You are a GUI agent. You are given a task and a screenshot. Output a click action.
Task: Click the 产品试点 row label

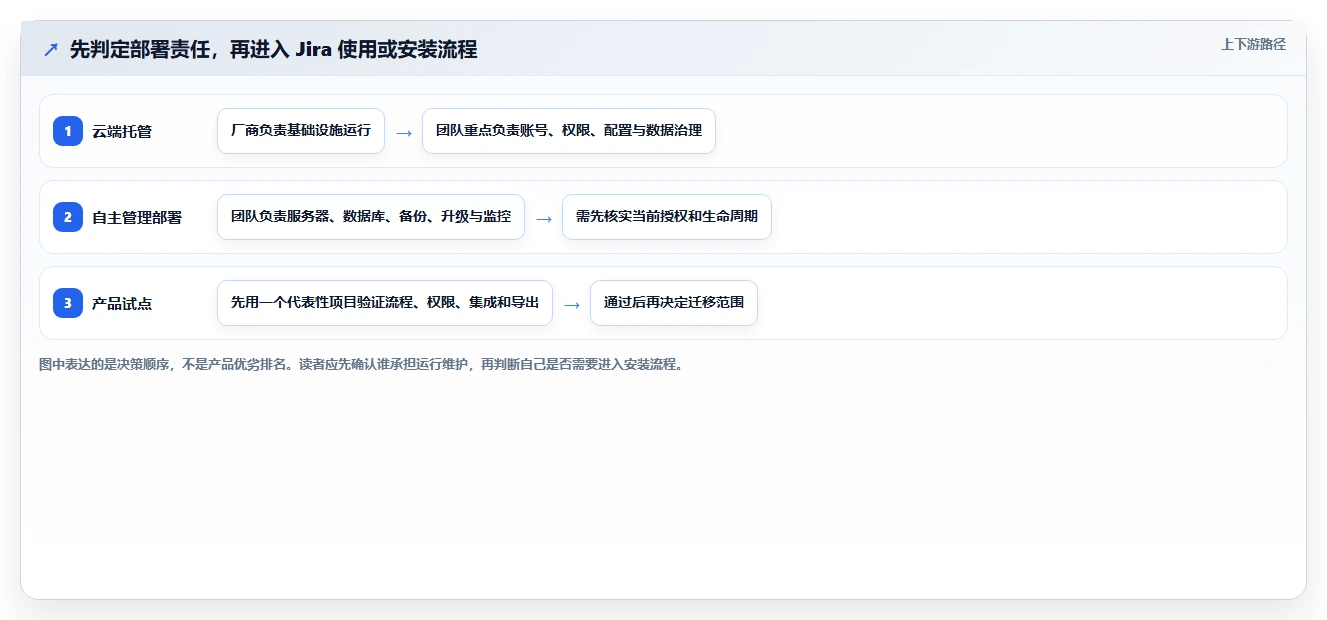(x=122, y=303)
